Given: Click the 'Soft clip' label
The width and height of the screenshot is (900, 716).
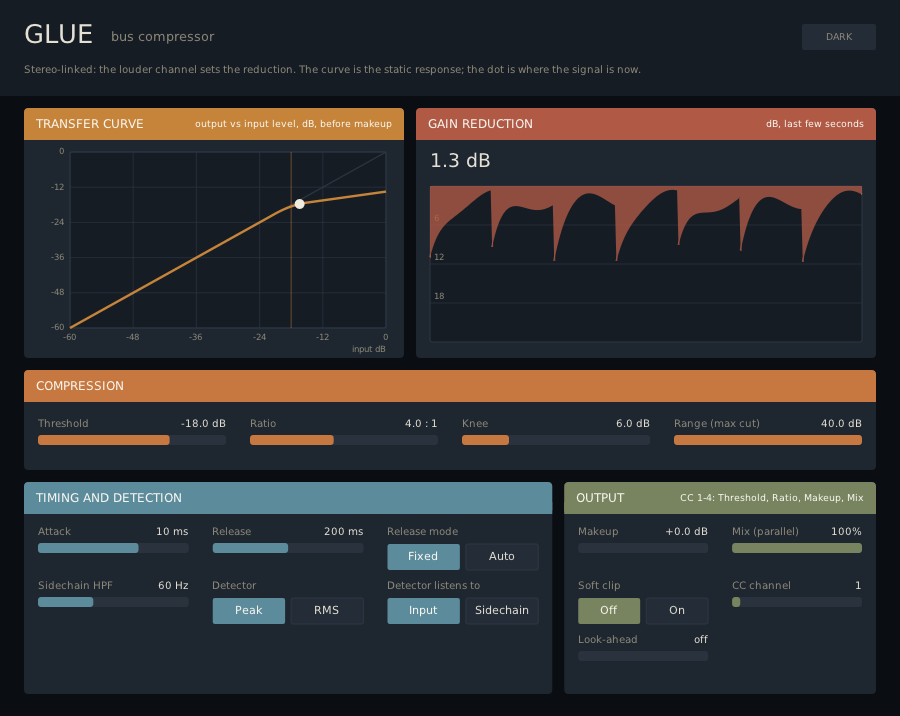Looking at the screenshot, I should click(599, 585).
